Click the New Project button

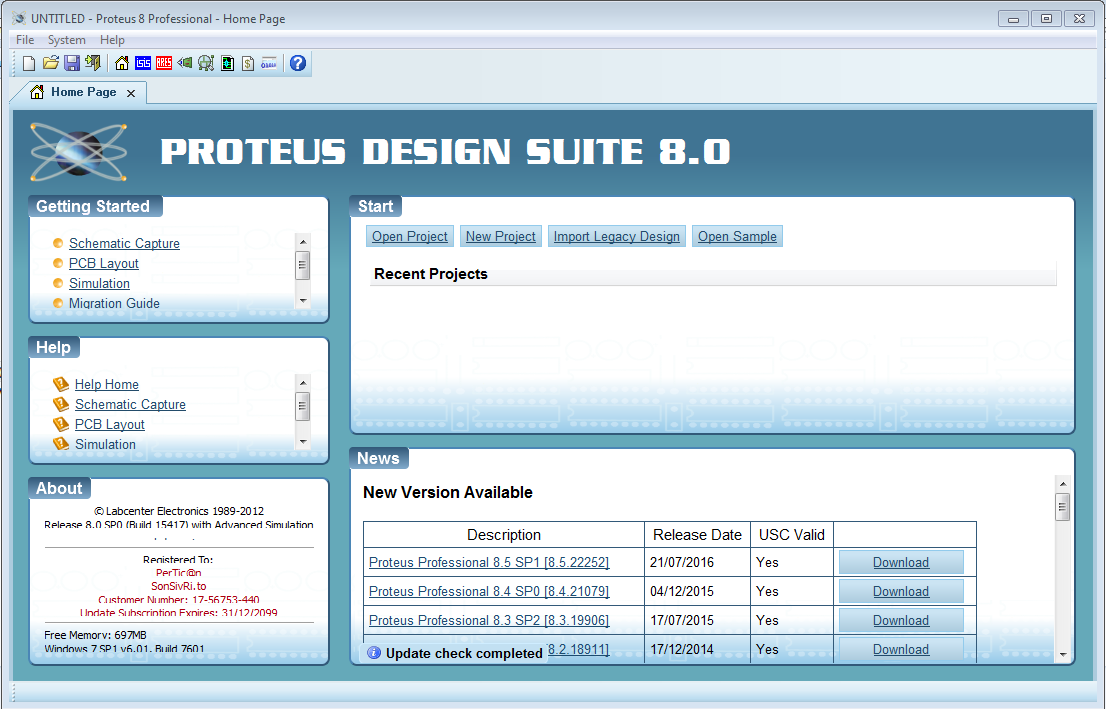point(500,236)
